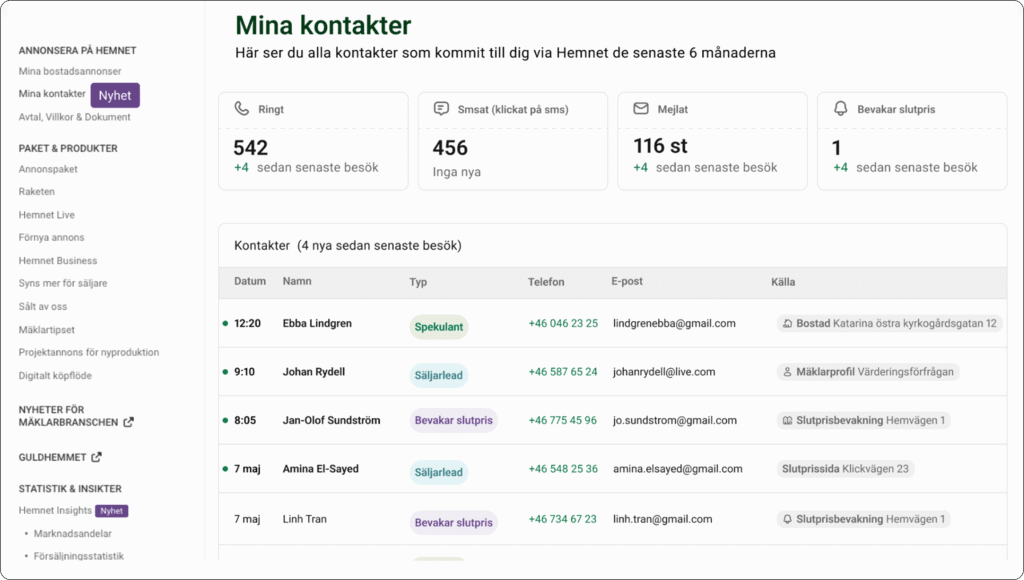Image resolution: width=1024 pixels, height=580 pixels.
Task: Click Johan Rydell's phone number +46 587 65 24
Action: 563,372
